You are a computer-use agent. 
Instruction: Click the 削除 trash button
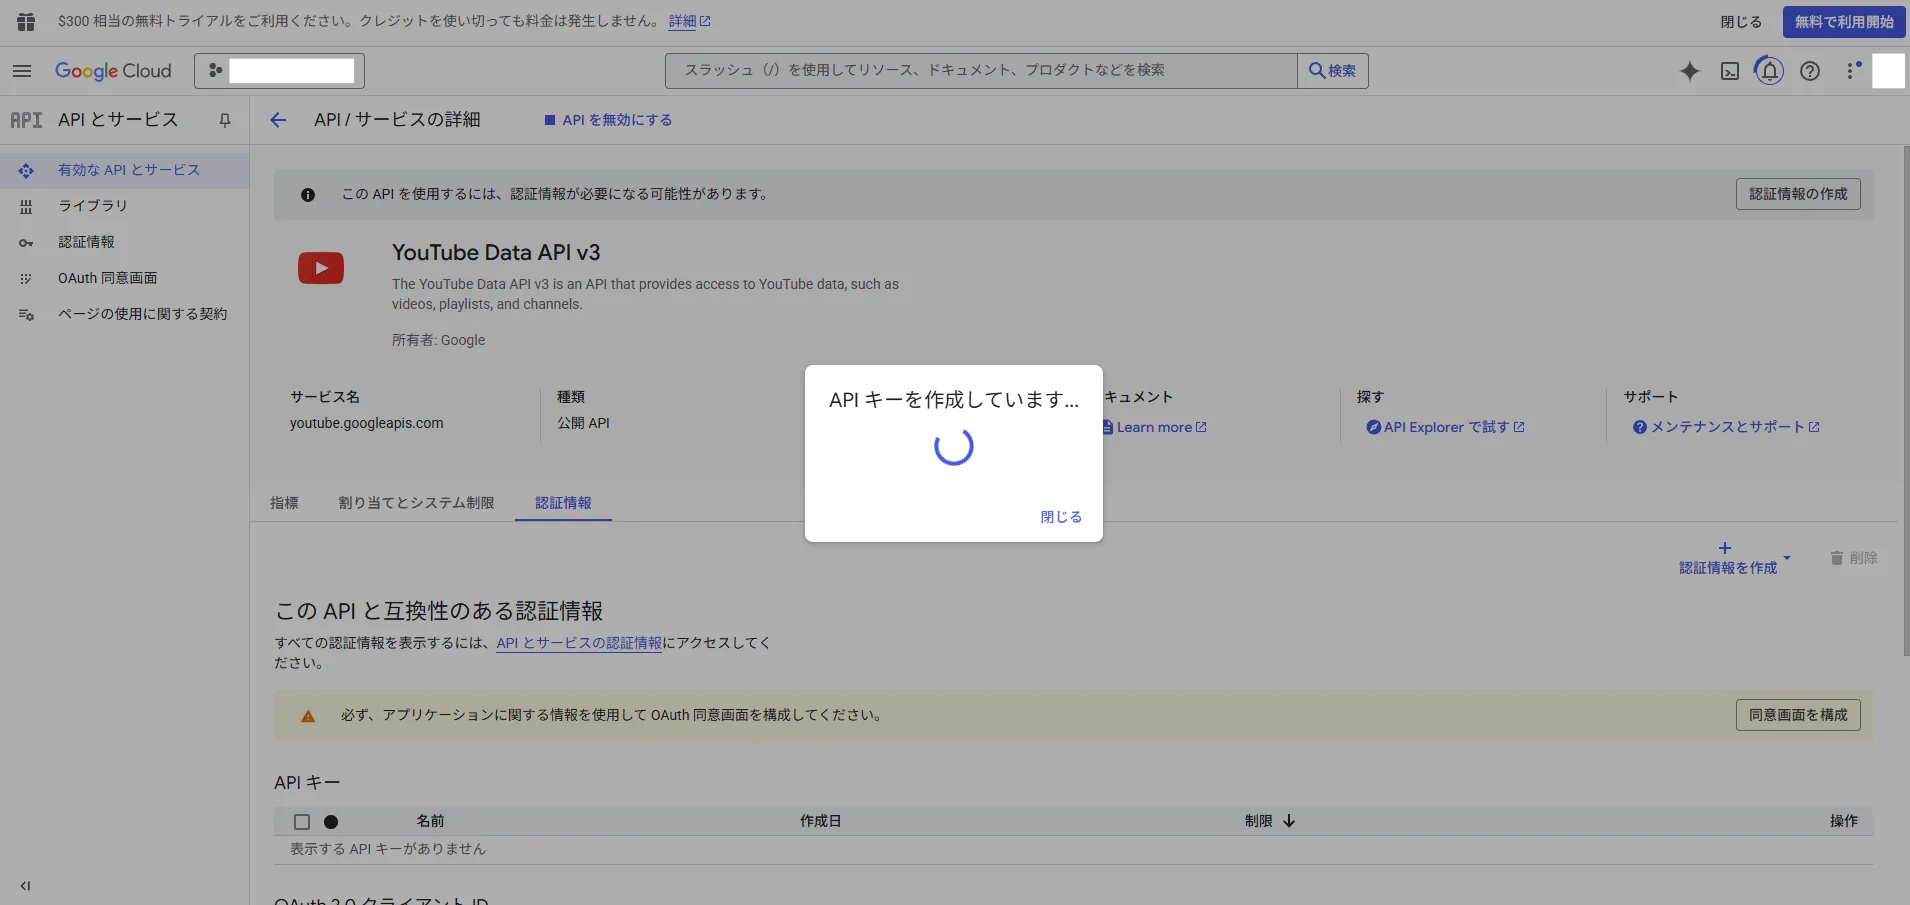[1853, 558]
